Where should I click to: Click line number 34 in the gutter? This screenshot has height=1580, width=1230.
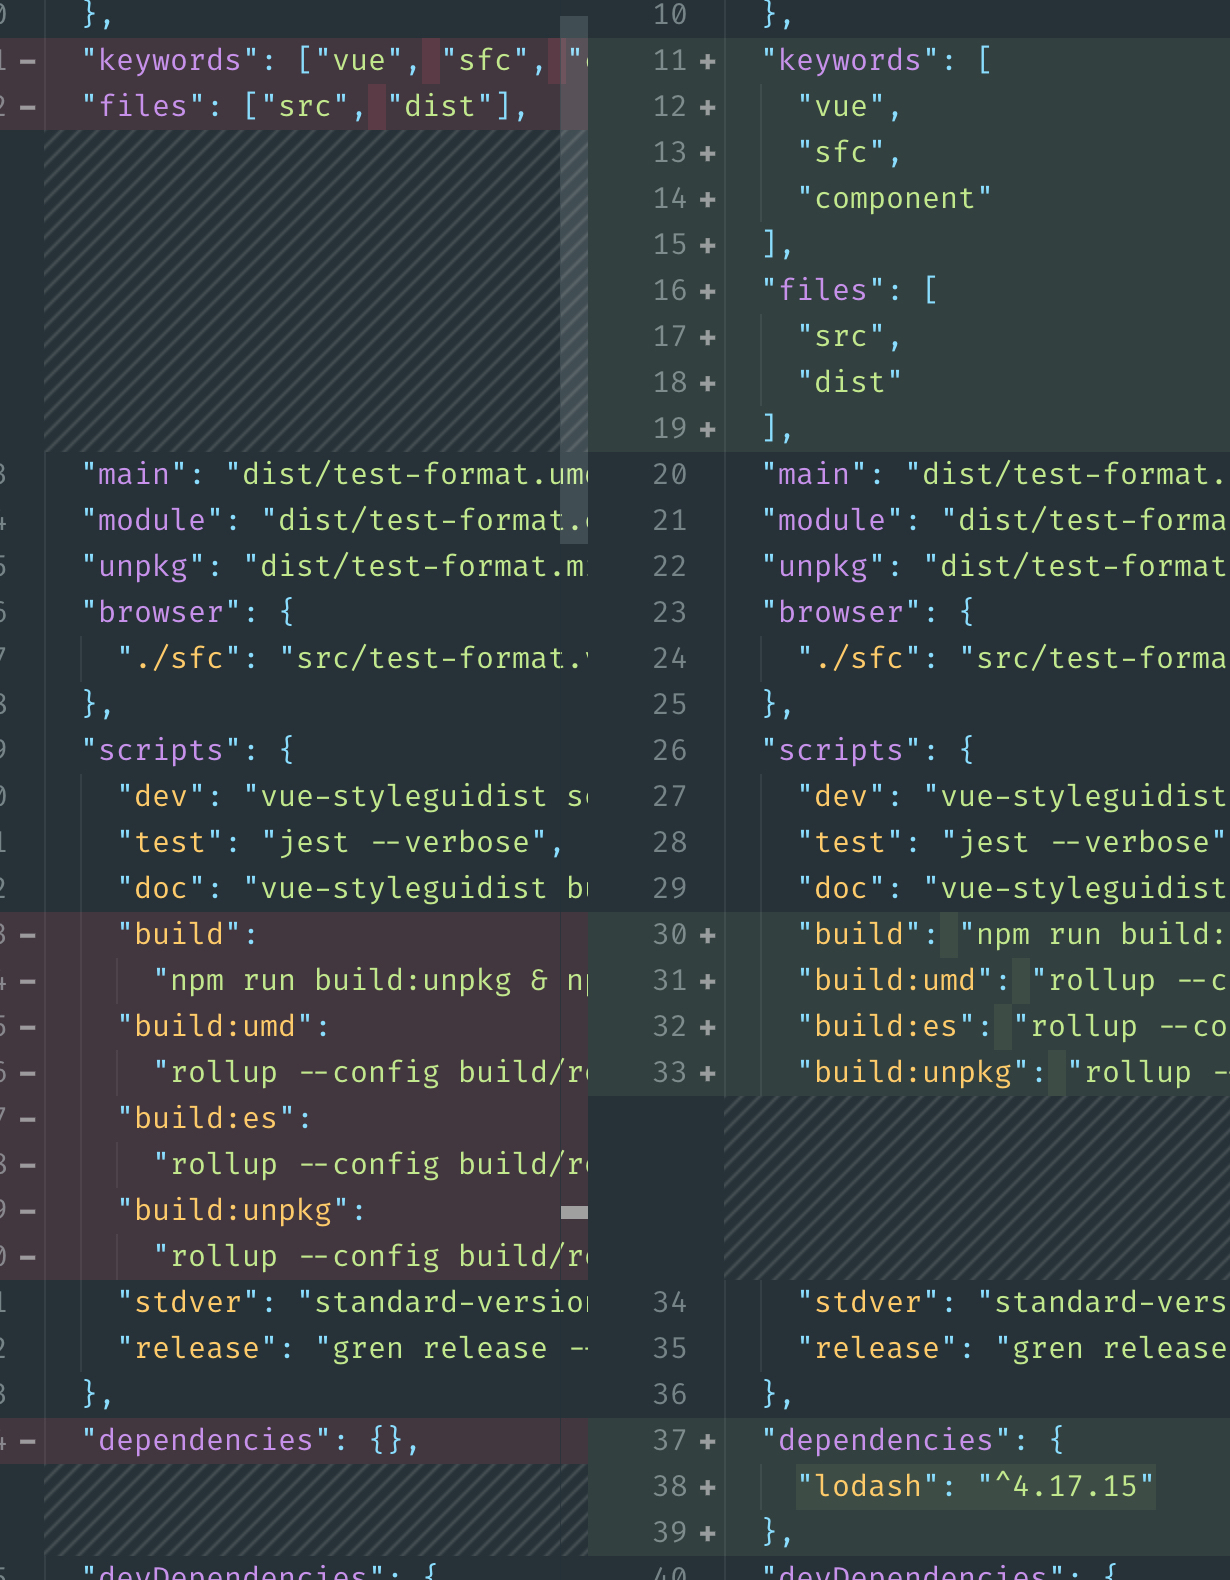tap(670, 1302)
